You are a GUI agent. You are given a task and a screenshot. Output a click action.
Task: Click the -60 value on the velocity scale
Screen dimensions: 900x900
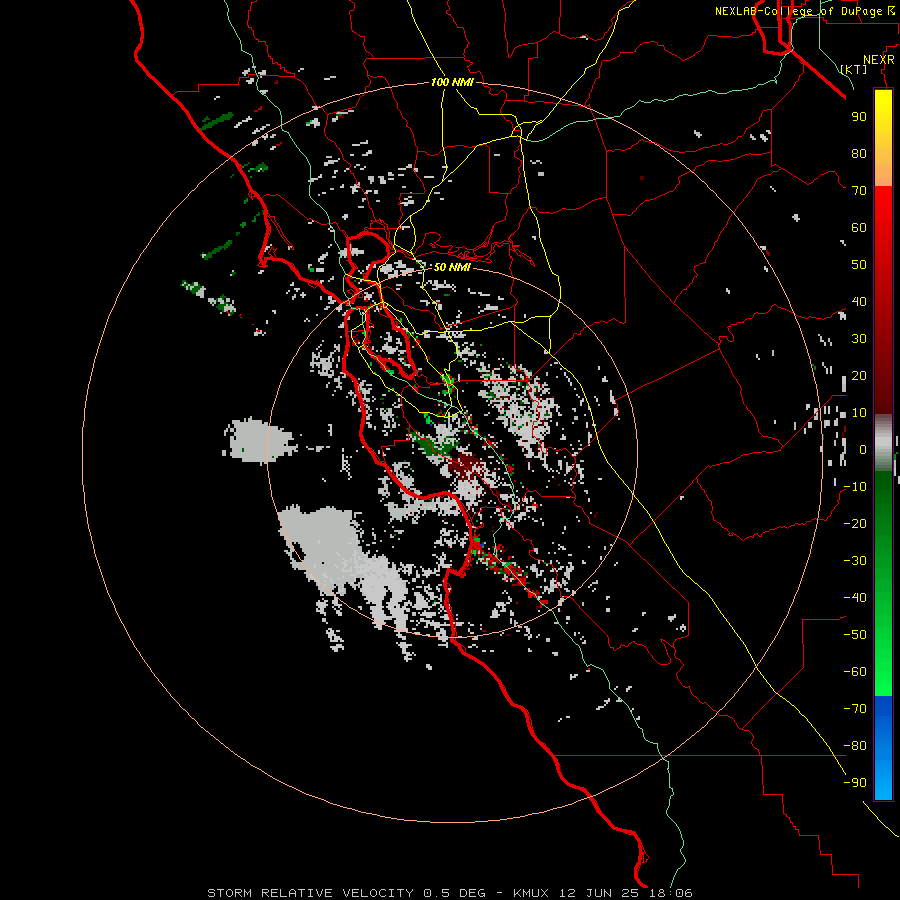(x=855, y=672)
